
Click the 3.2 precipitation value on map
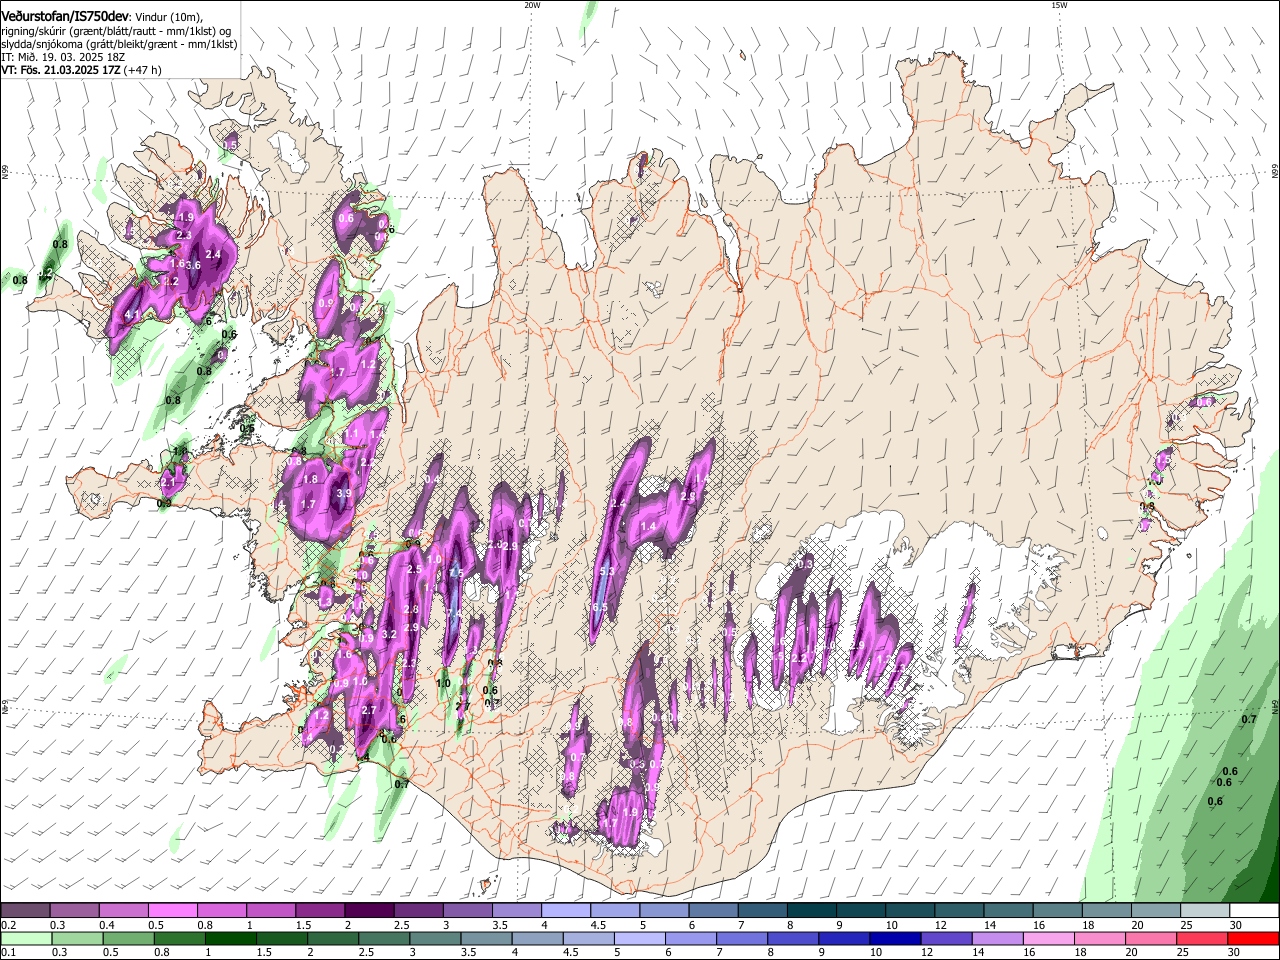click(390, 634)
